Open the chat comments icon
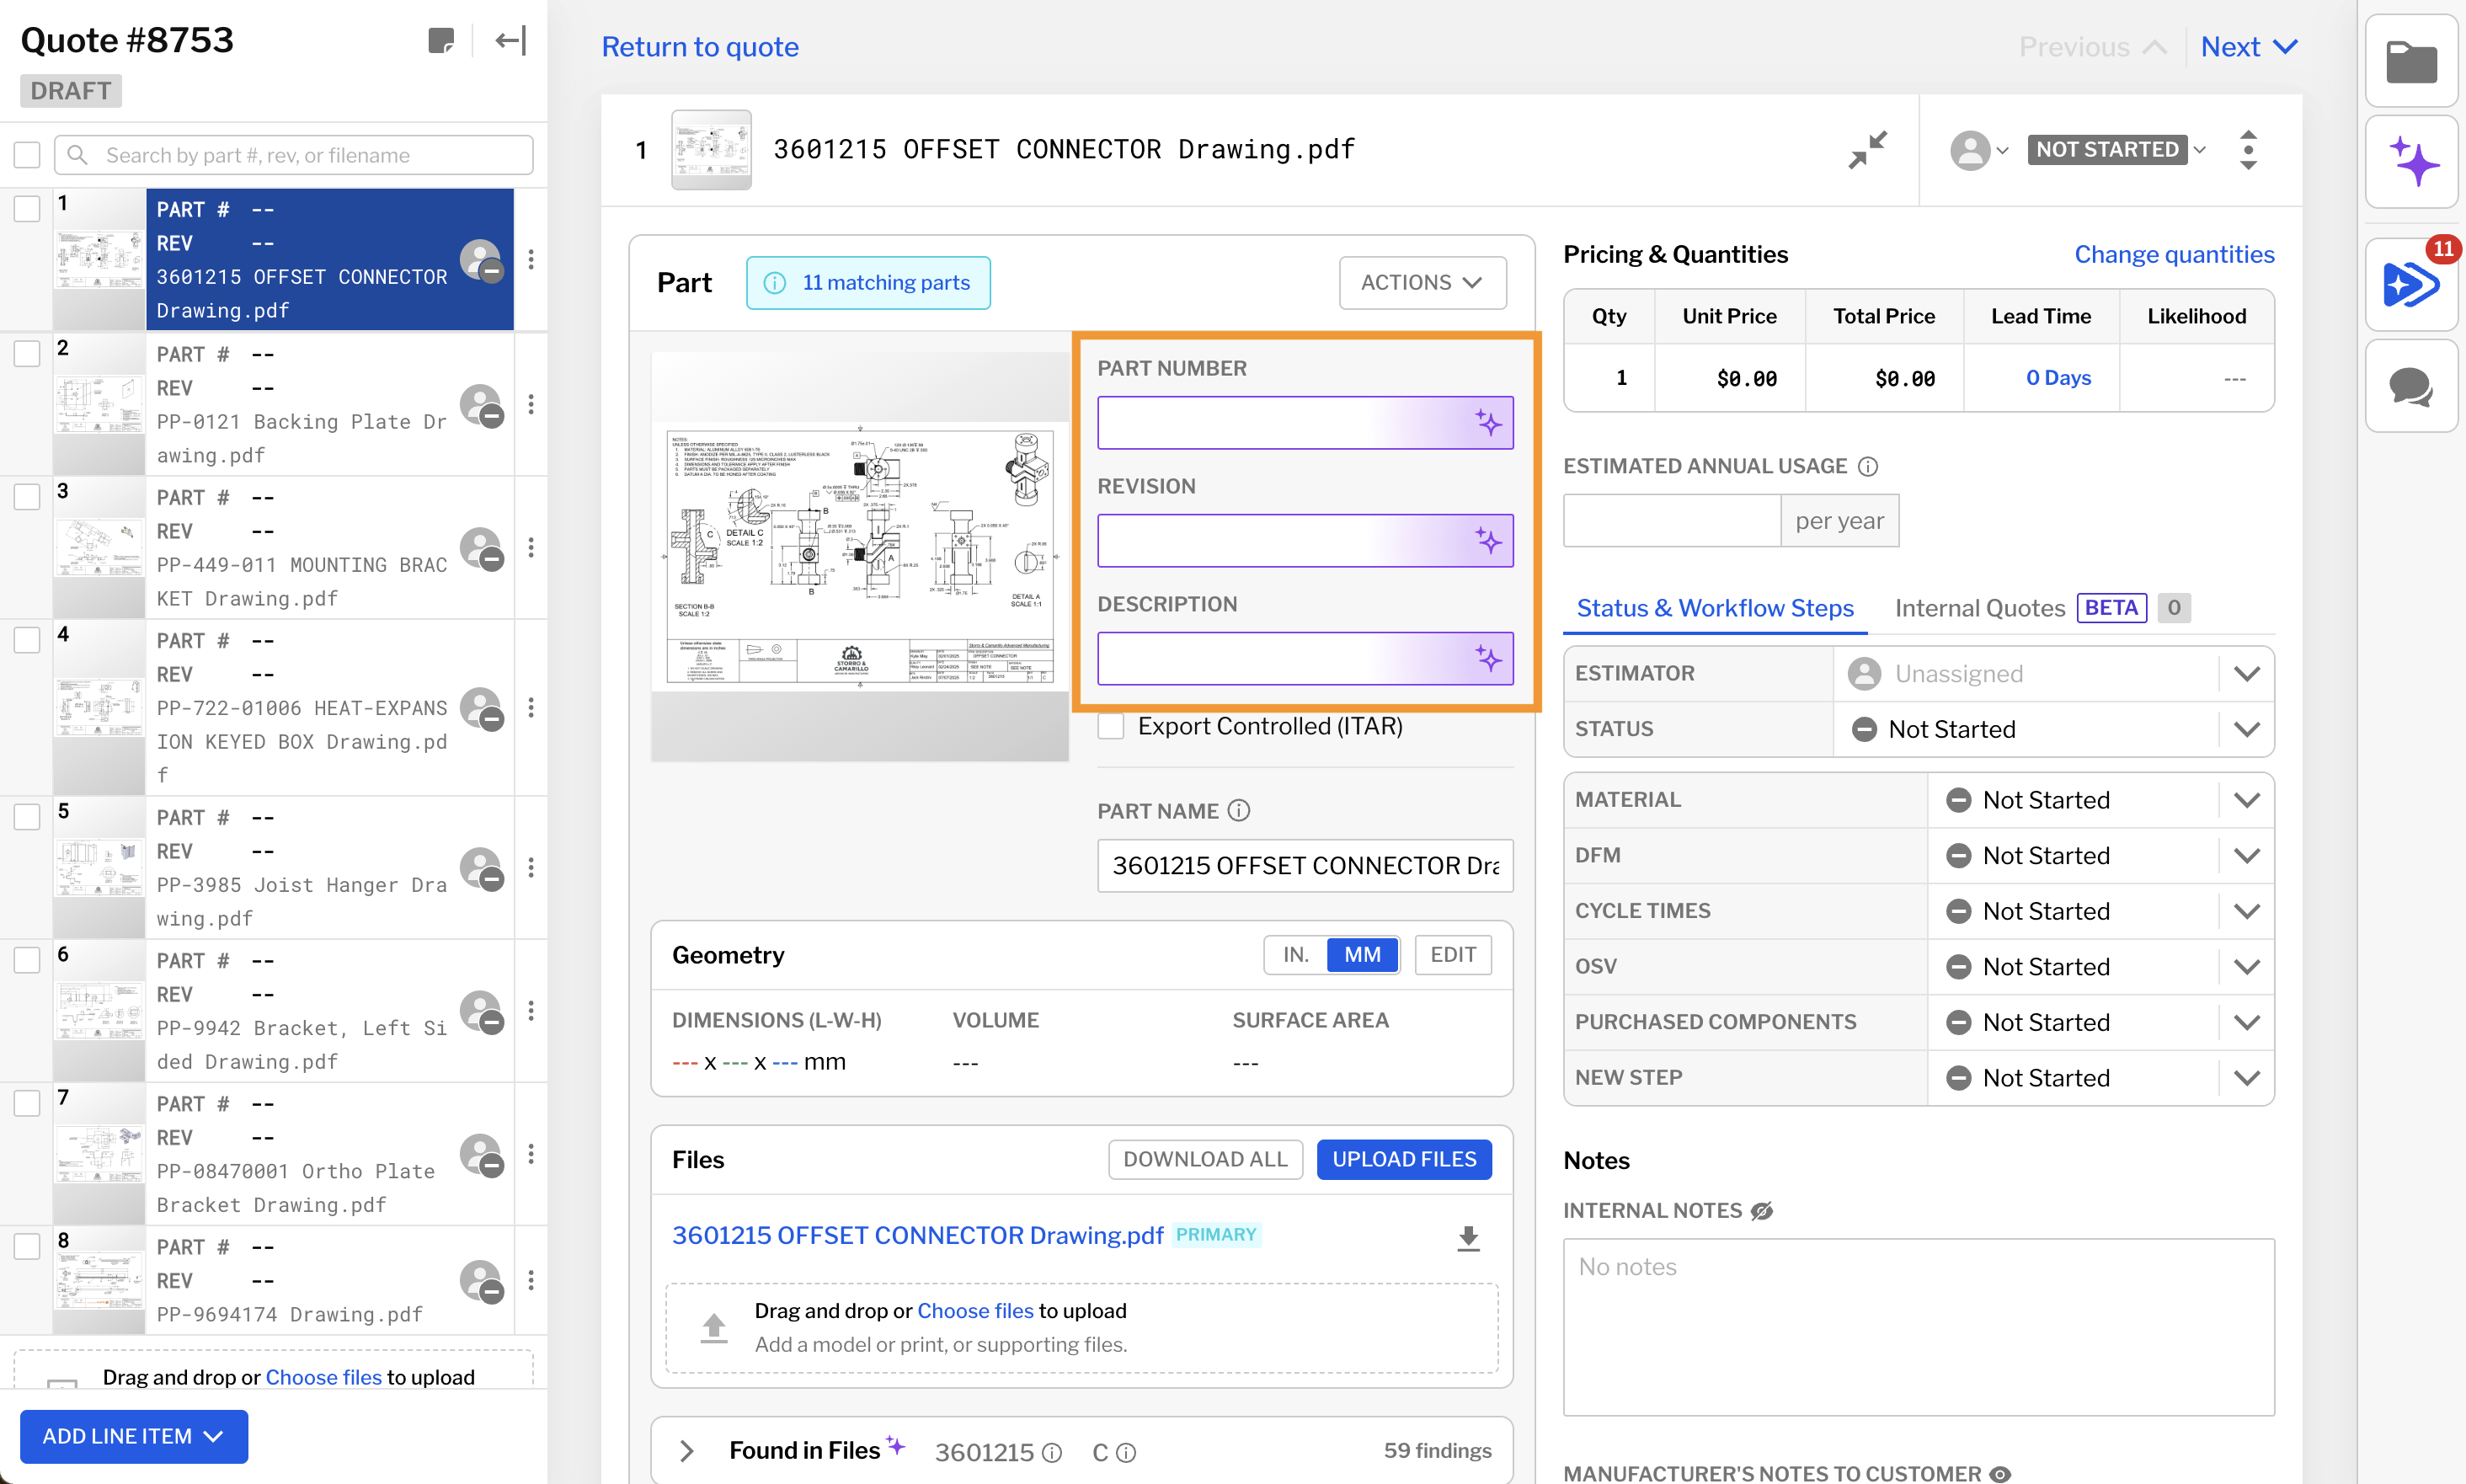Screen dimensions: 2466x1484 (2411, 386)
